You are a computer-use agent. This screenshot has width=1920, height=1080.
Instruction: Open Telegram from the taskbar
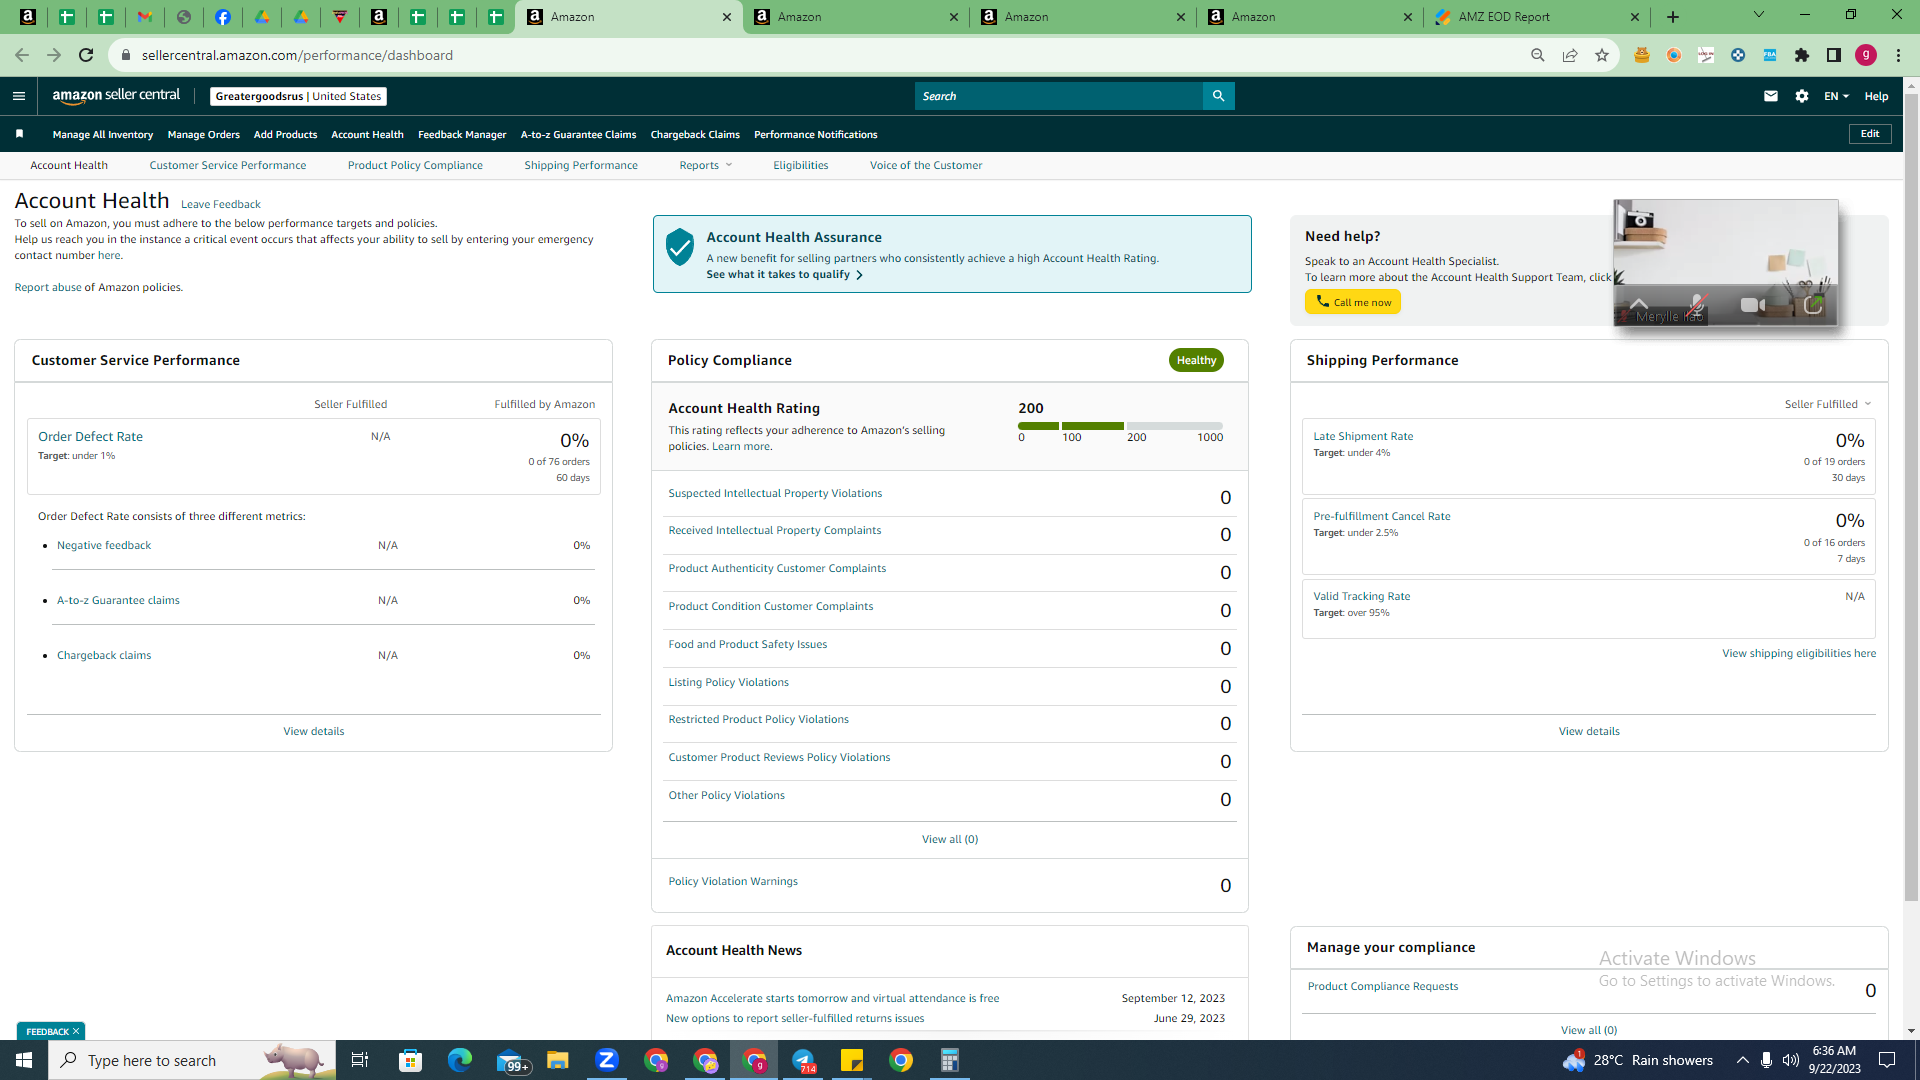tap(803, 1060)
